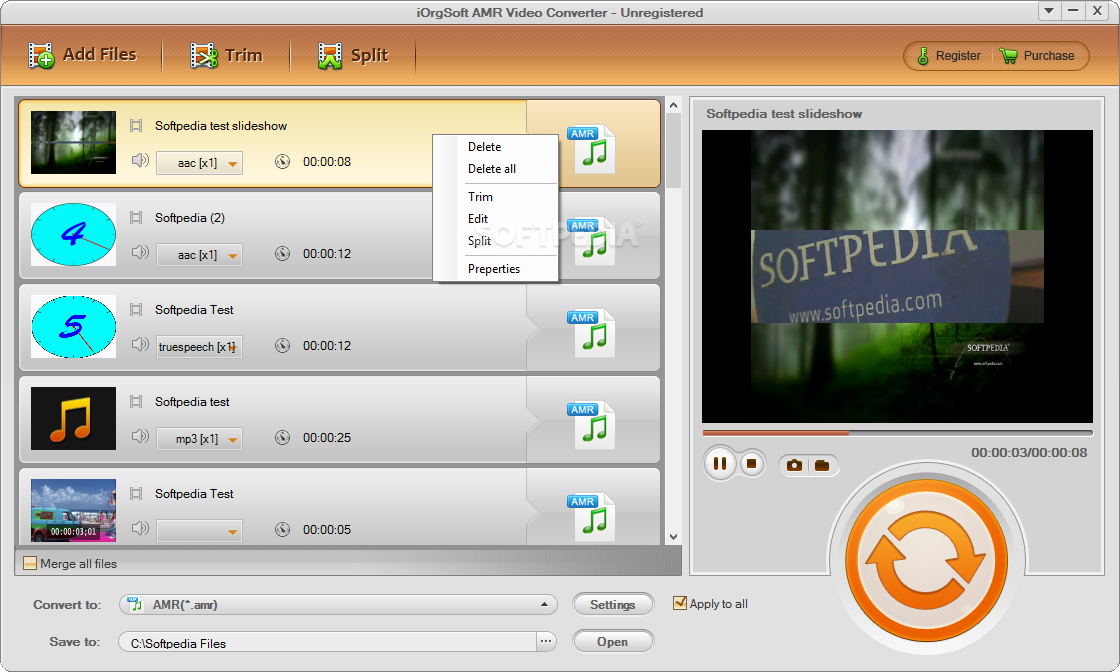This screenshot has width=1120, height=672.
Task: Select music note thumbnail of Softpedia test
Action: [74, 418]
